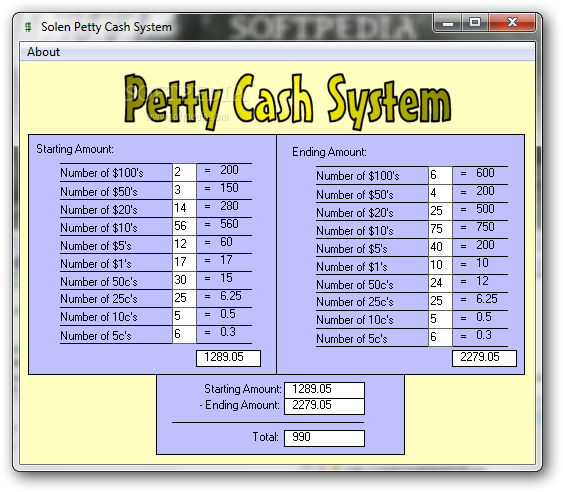Click the Starting $100's result 200

pyautogui.click(x=229, y=170)
